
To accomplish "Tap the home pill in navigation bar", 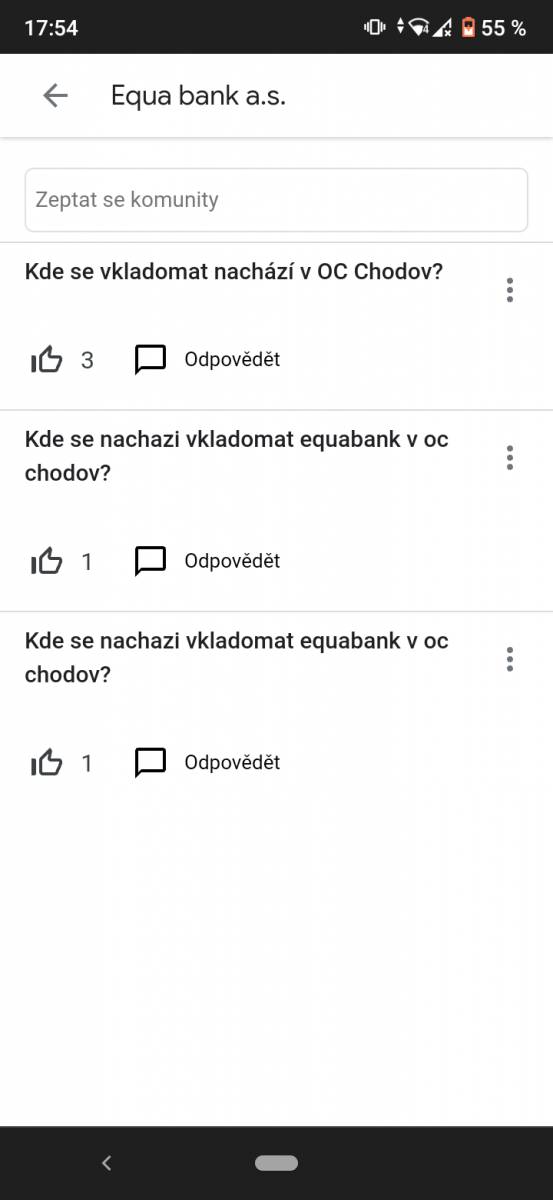I will click(x=277, y=1163).
